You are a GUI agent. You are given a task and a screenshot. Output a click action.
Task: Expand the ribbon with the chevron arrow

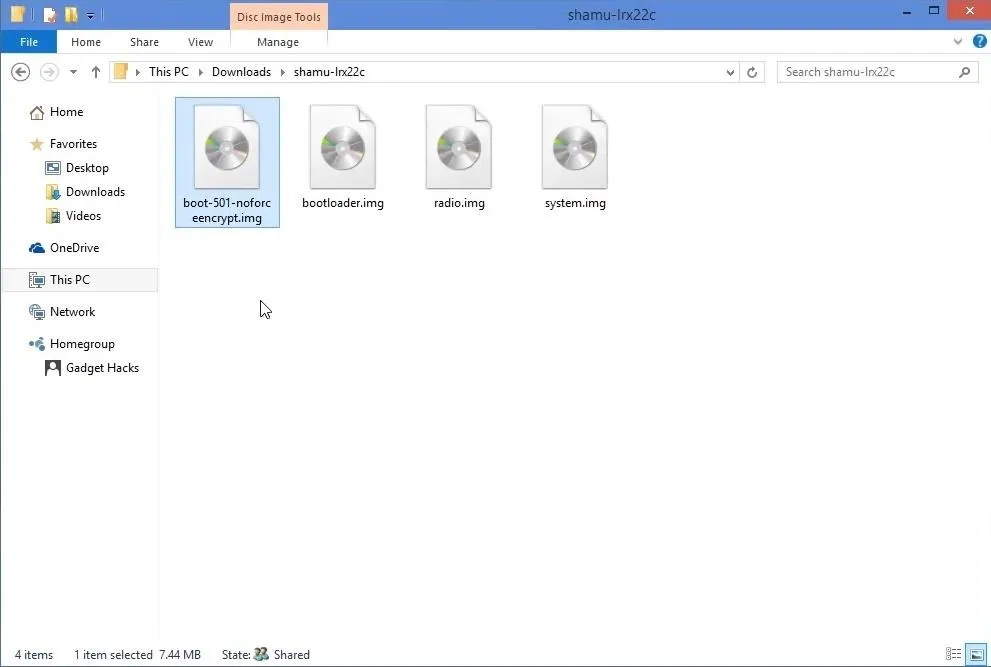(x=958, y=42)
